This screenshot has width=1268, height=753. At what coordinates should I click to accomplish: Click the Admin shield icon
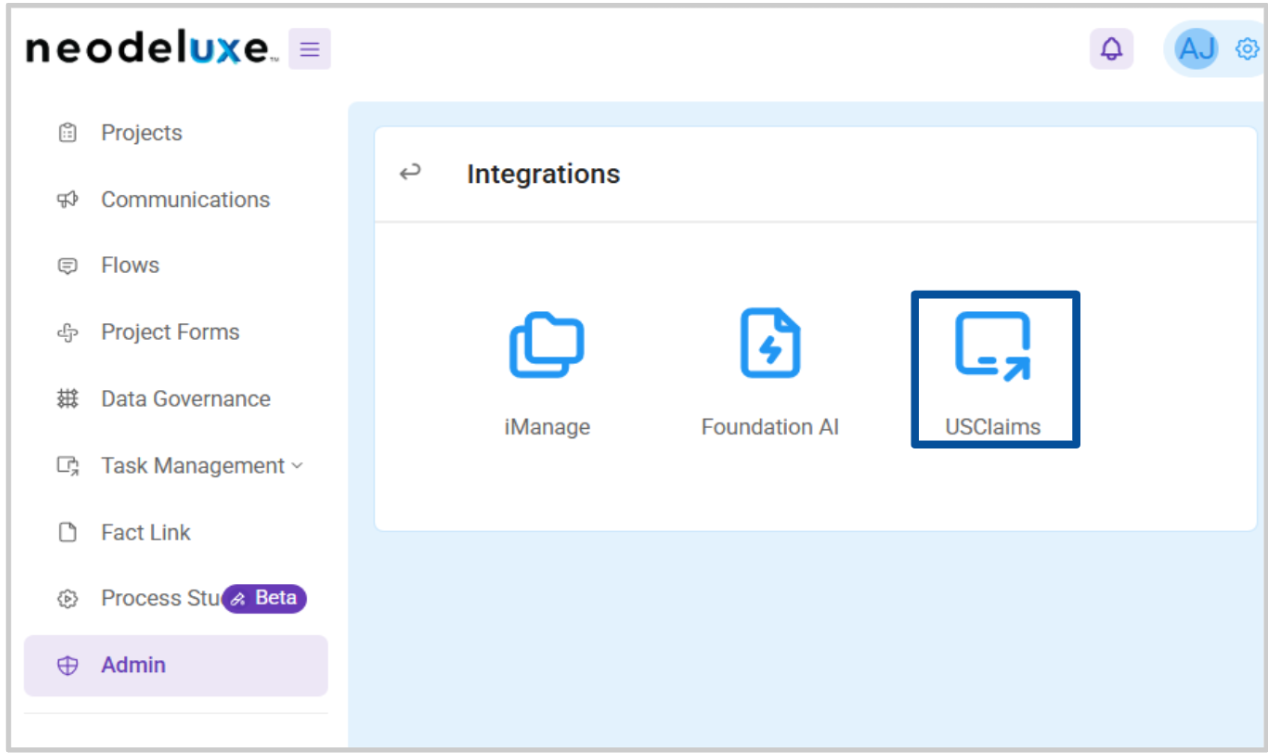click(67, 666)
